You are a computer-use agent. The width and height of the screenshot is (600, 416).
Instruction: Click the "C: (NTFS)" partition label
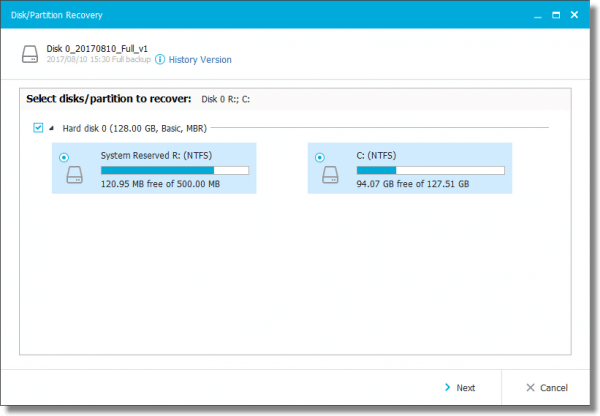(x=376, y=155)
